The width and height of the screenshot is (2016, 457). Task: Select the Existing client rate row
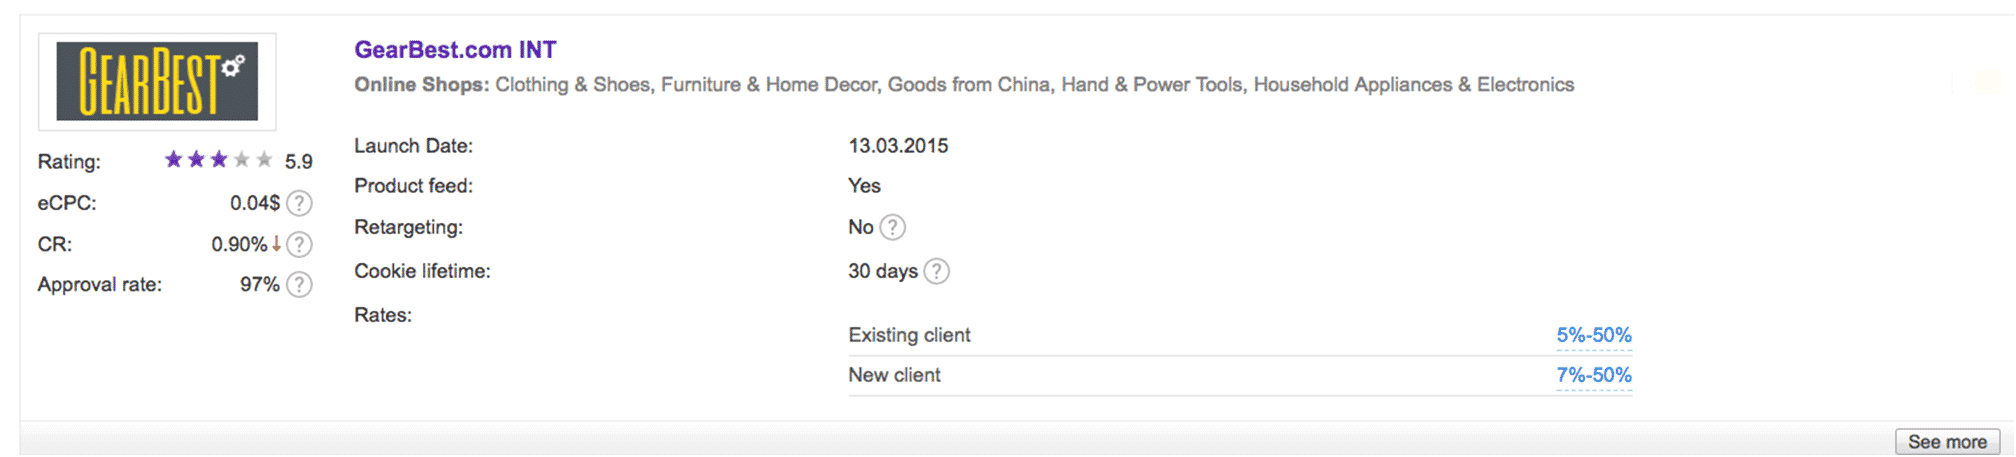pyautogui.click(x=1240, y=335)
